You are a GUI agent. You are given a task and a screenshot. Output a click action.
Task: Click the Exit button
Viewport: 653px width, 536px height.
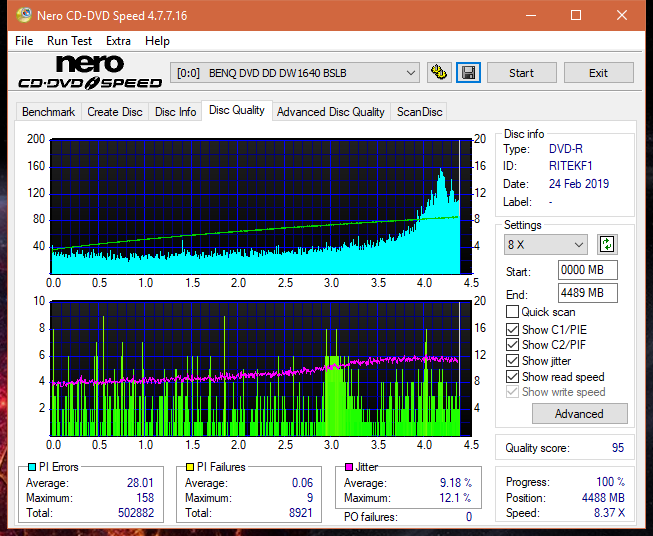[x=598, y=73]
